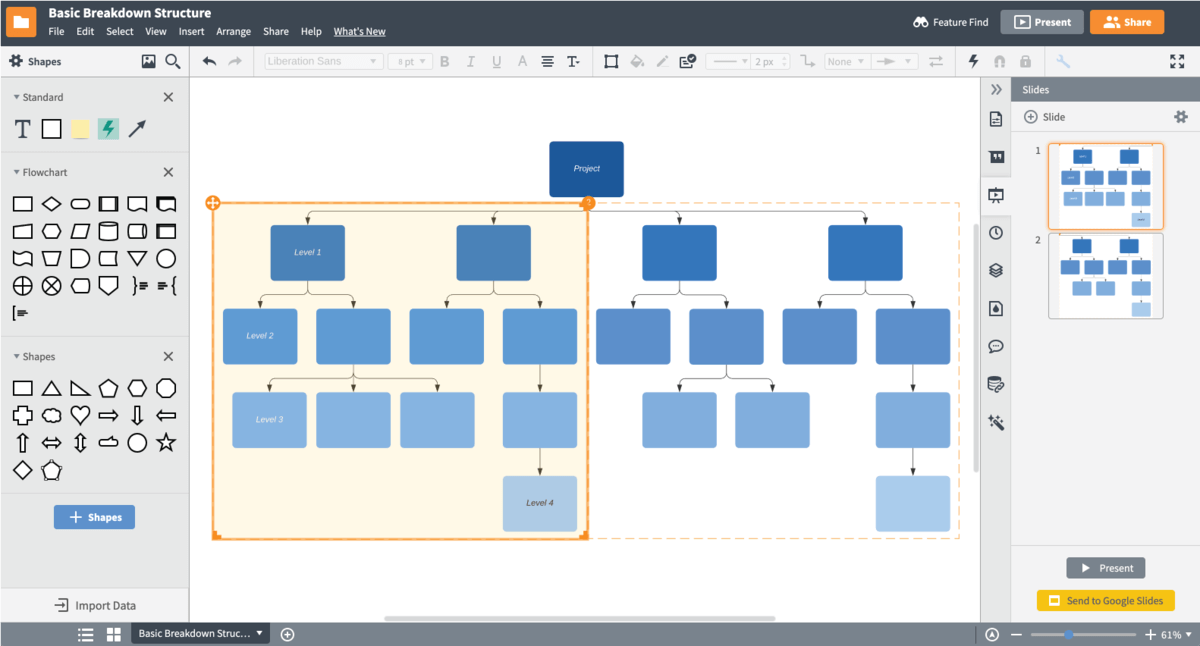The height and width of the screenshot is (646, 1200).
Task: Toggle the lock on selected shapes
Action: click(1024, 61)
